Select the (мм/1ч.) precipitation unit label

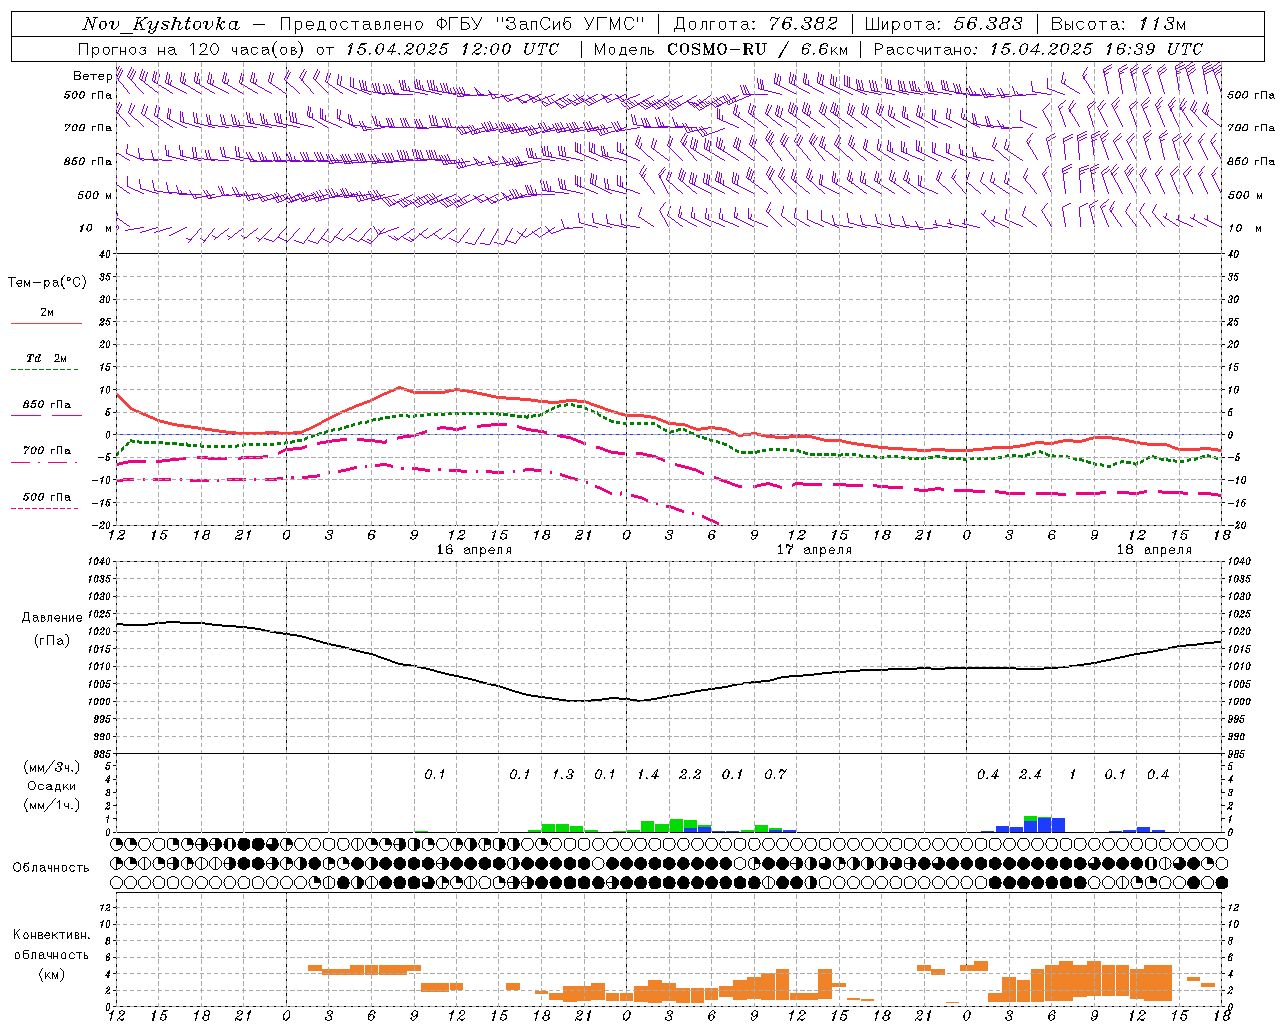[x=52, y=805]
